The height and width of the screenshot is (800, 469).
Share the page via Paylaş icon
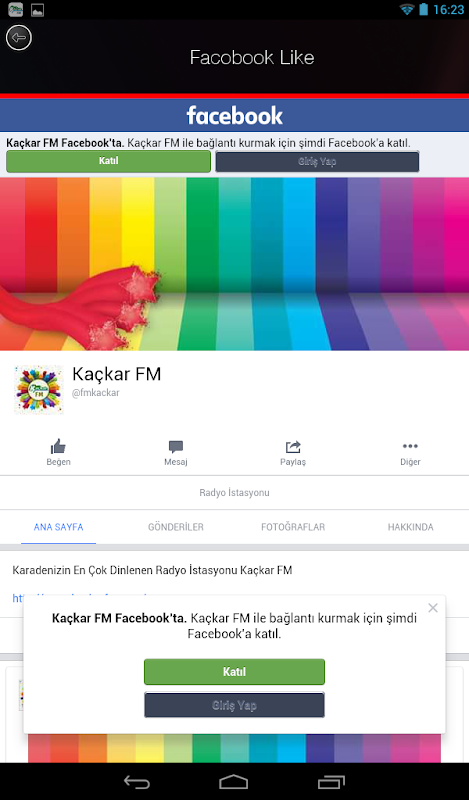(x=293, y=447)
